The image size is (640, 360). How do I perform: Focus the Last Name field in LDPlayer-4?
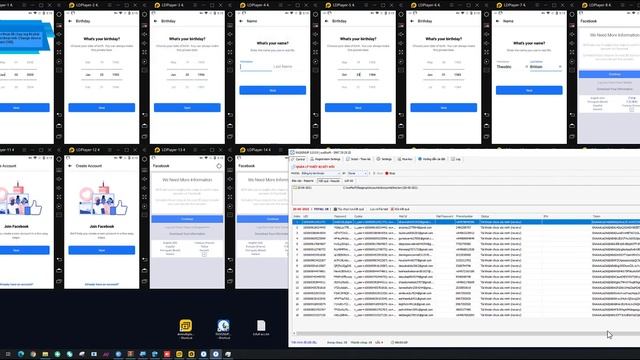click(288, 67)
